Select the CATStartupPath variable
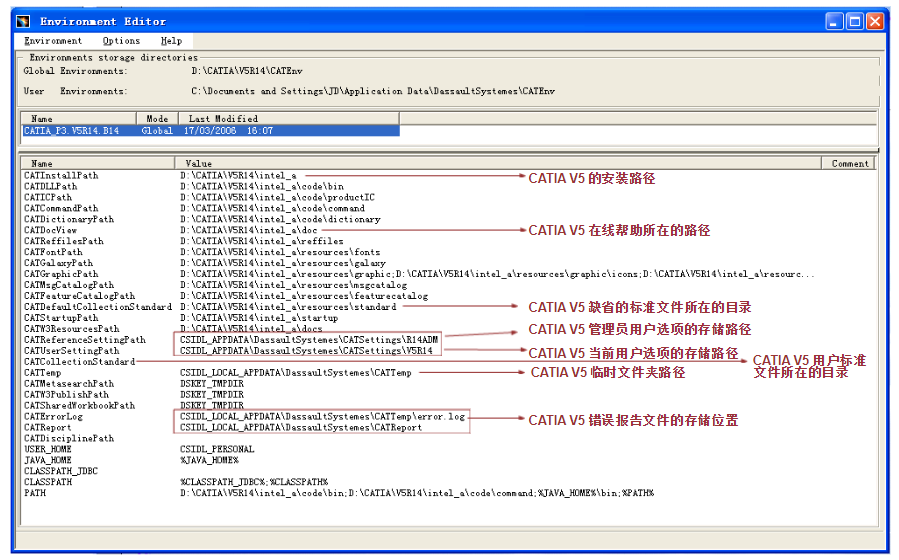Image resolution: width=899 pixels, height=560 pixels. [x=61, y=318]
